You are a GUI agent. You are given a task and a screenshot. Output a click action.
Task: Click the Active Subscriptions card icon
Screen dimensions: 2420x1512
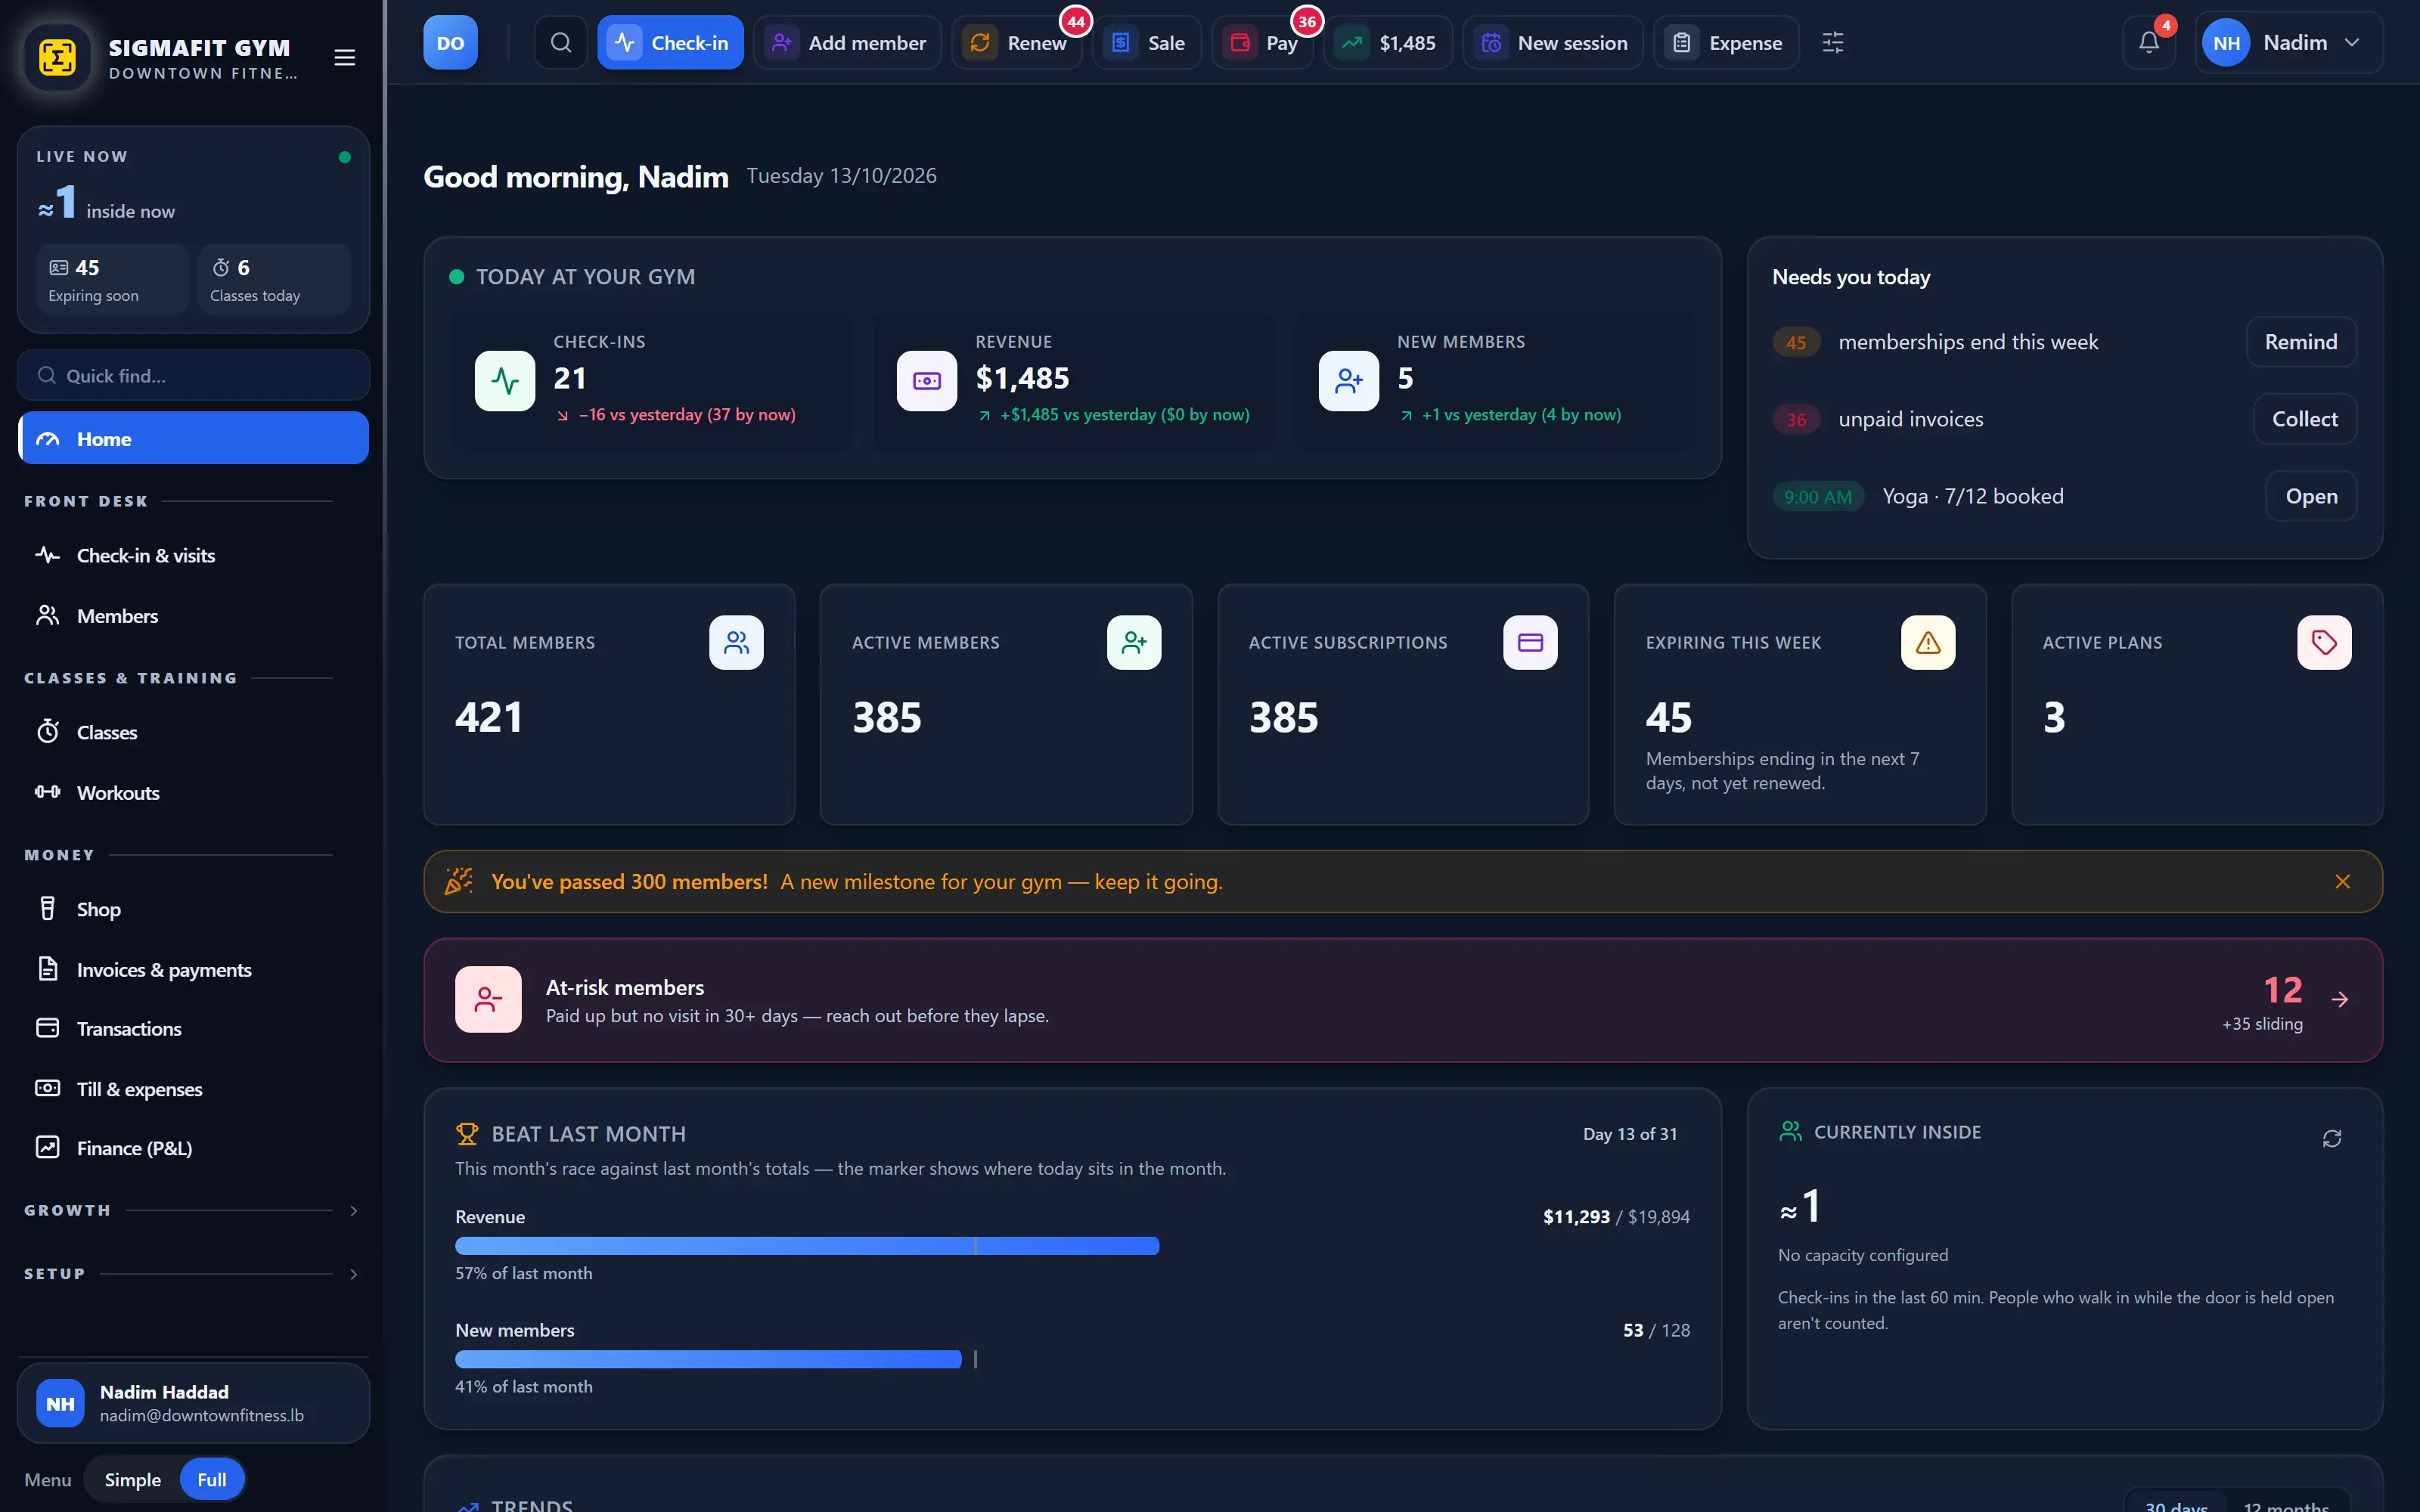pyautogui.click(x=1530, y=642)
